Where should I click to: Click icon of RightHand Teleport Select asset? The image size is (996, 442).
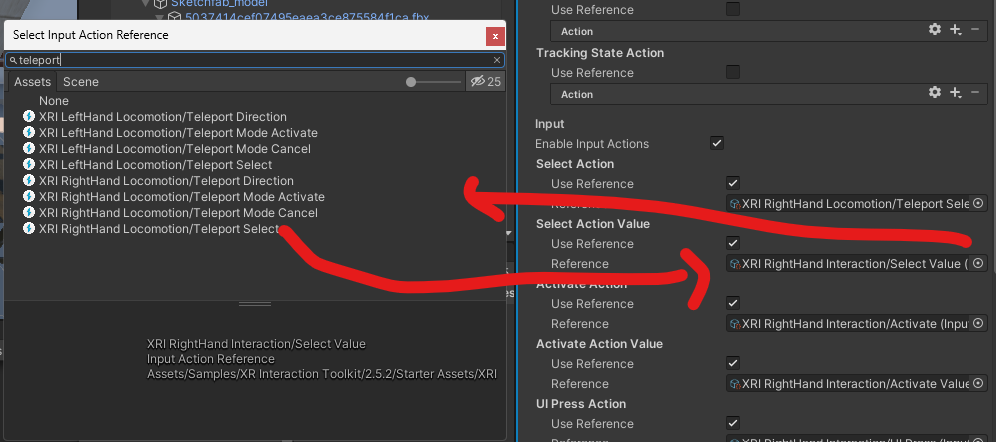click(x=29, y=227)
